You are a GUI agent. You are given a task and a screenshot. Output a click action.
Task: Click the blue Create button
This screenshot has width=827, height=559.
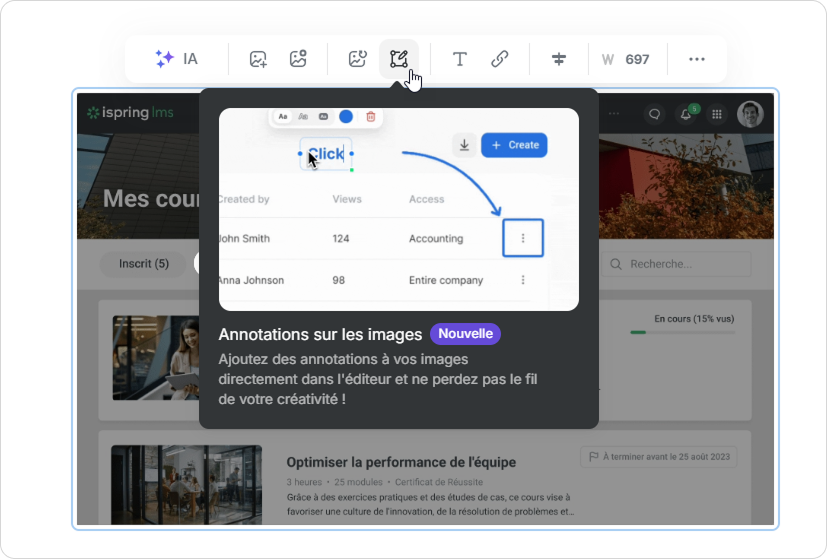point(514,145)
